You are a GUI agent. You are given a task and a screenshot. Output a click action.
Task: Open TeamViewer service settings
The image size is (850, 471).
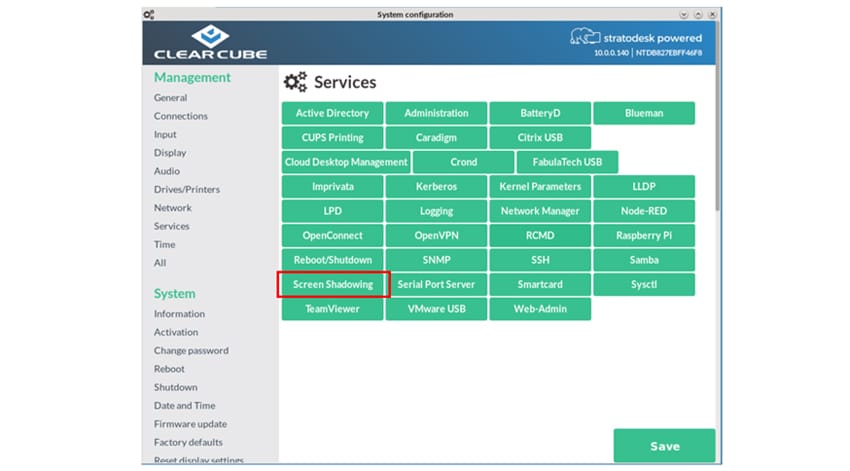(x=332, y=308)
